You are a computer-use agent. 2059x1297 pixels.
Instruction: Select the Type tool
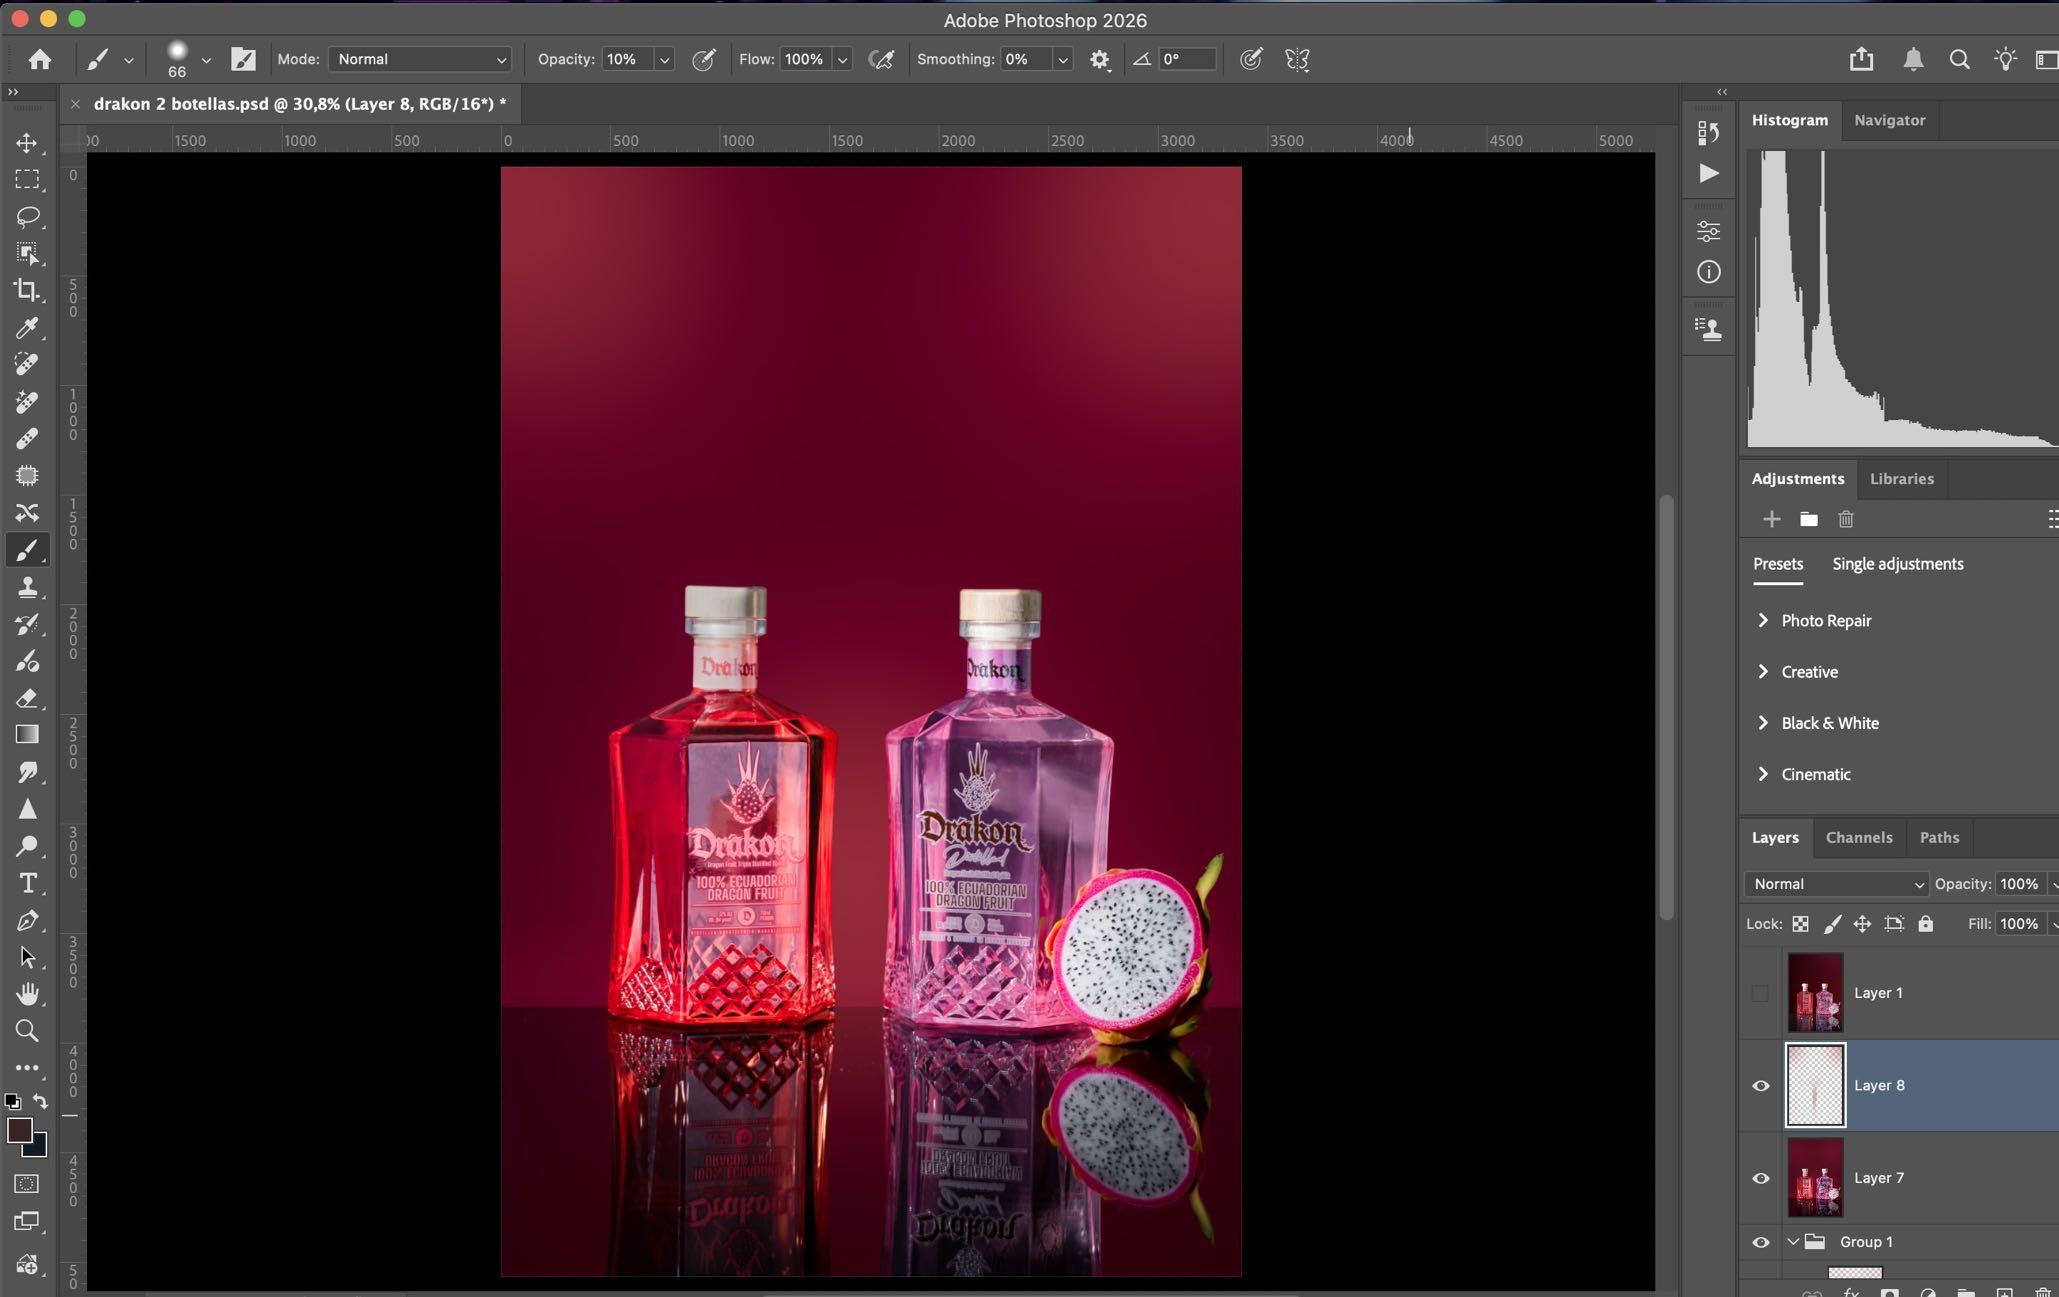pyautogui.click(x=27, y=883)
